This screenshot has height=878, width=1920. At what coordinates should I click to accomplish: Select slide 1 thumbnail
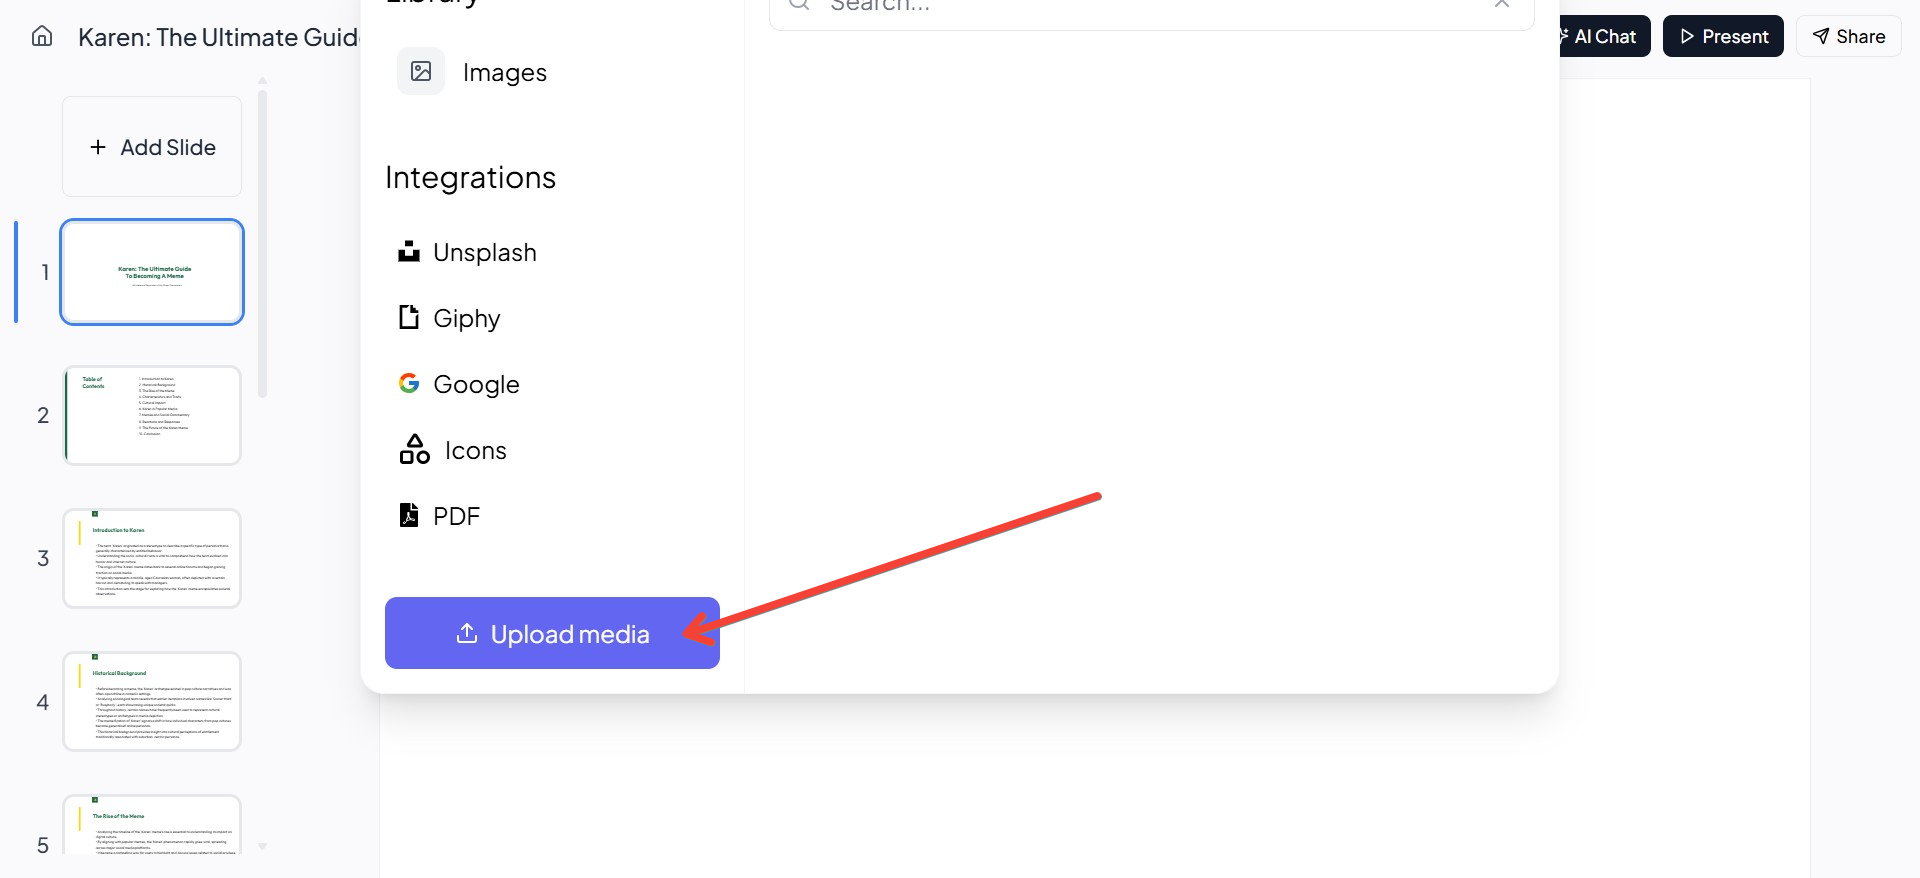click(152, 272)
